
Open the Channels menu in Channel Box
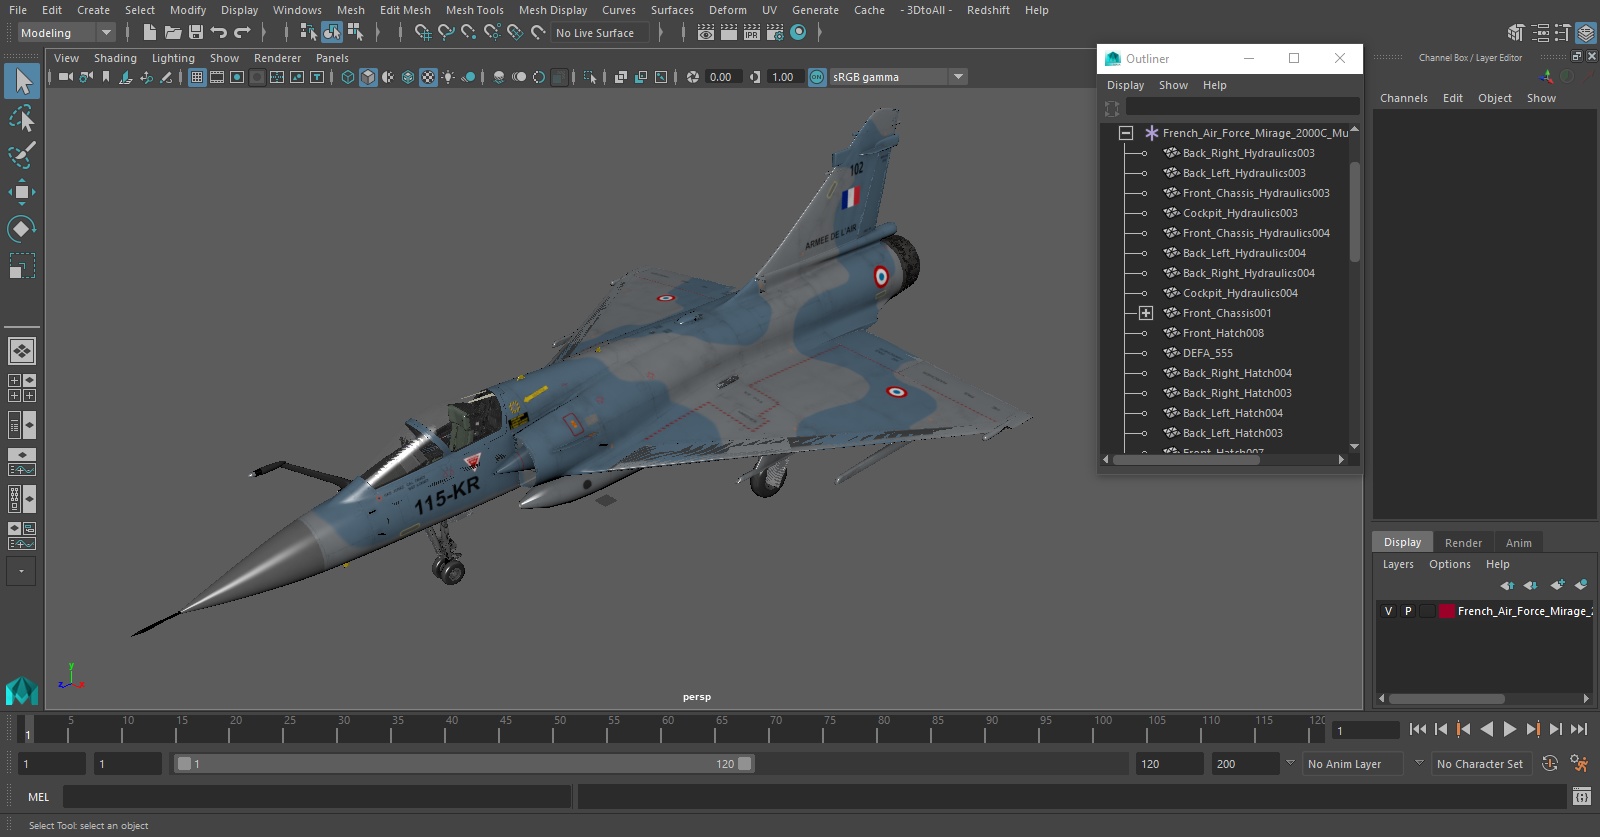(1404, 98)
